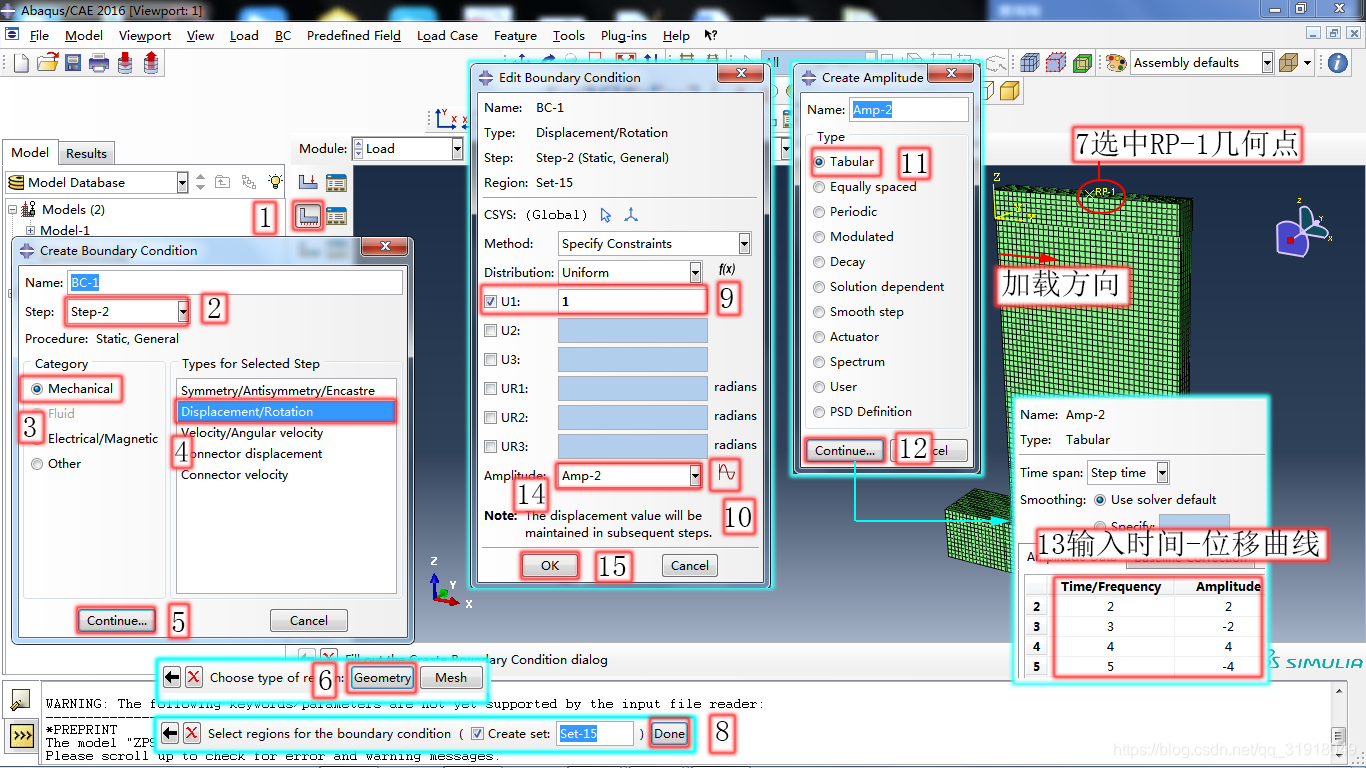Open the Viewport menu

coord(145,36)
